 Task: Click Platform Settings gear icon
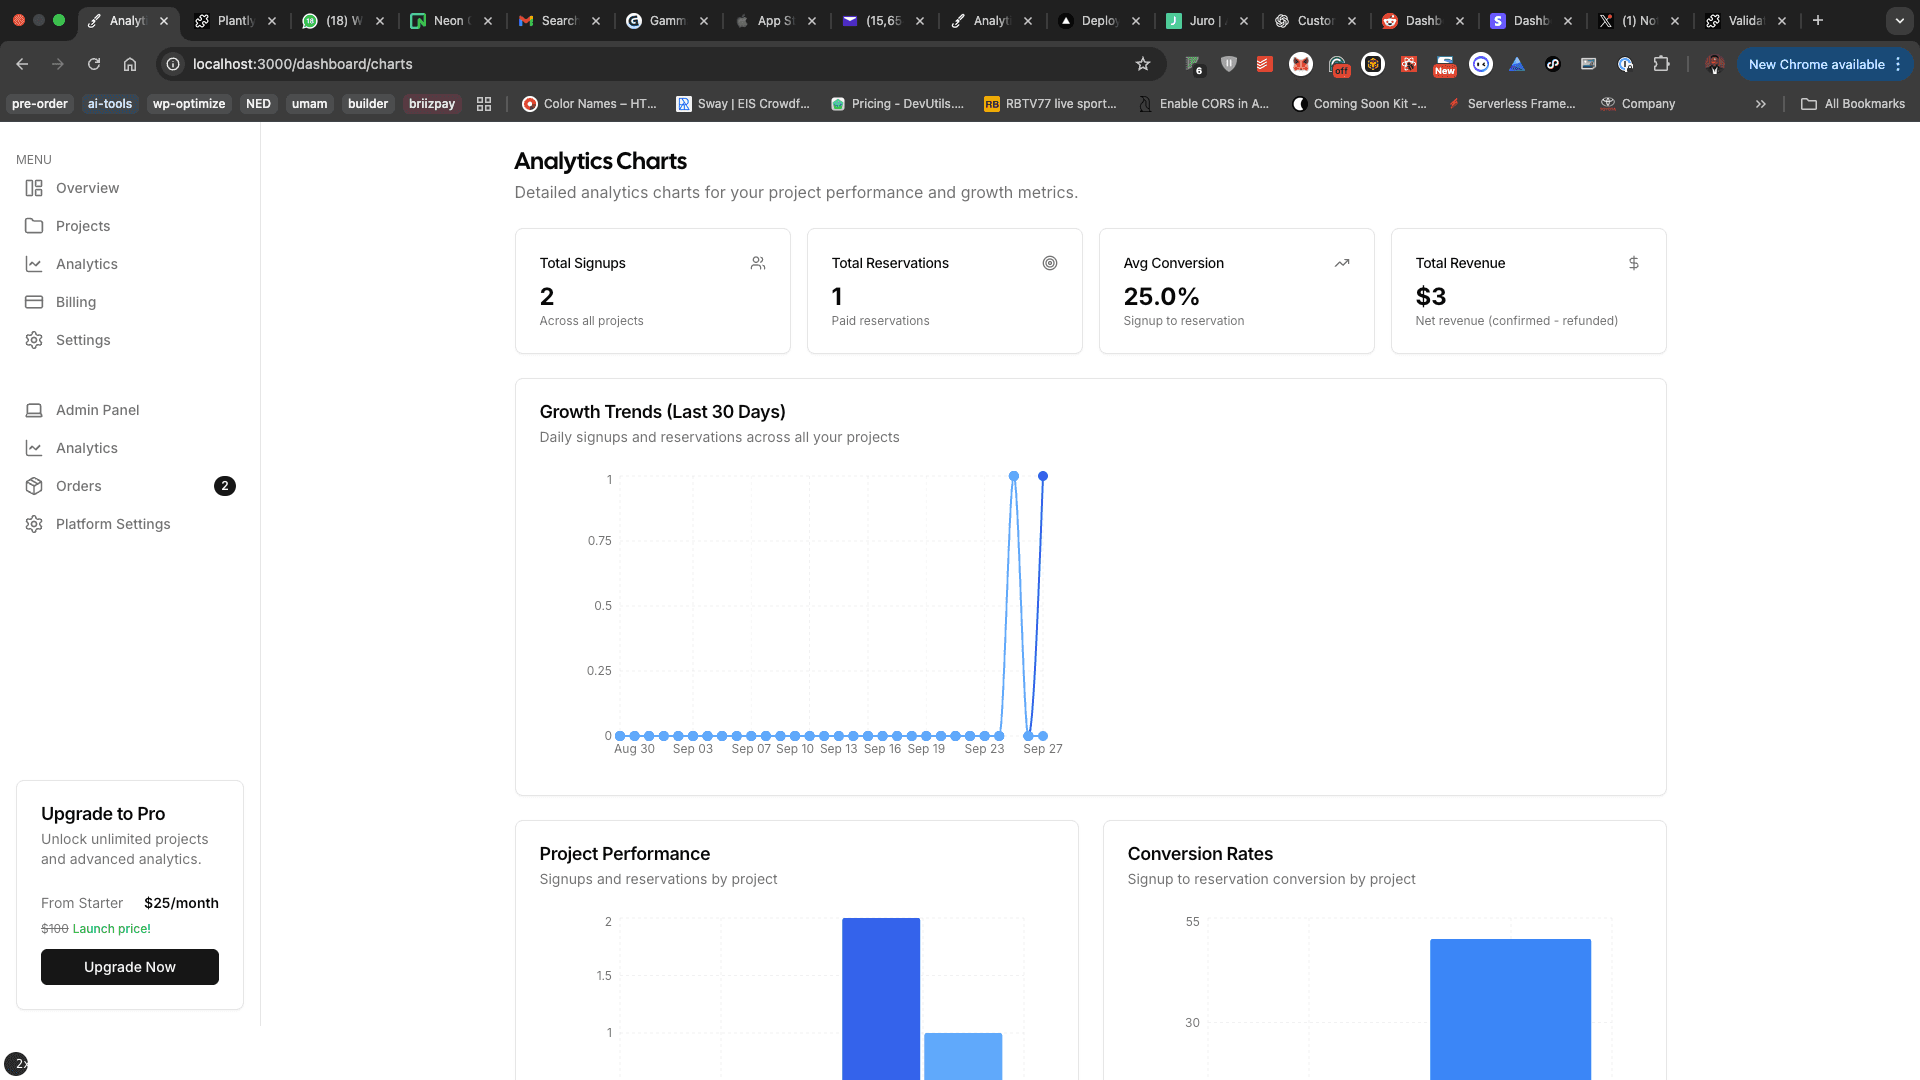pyautogui.click(x=34, y=524)
